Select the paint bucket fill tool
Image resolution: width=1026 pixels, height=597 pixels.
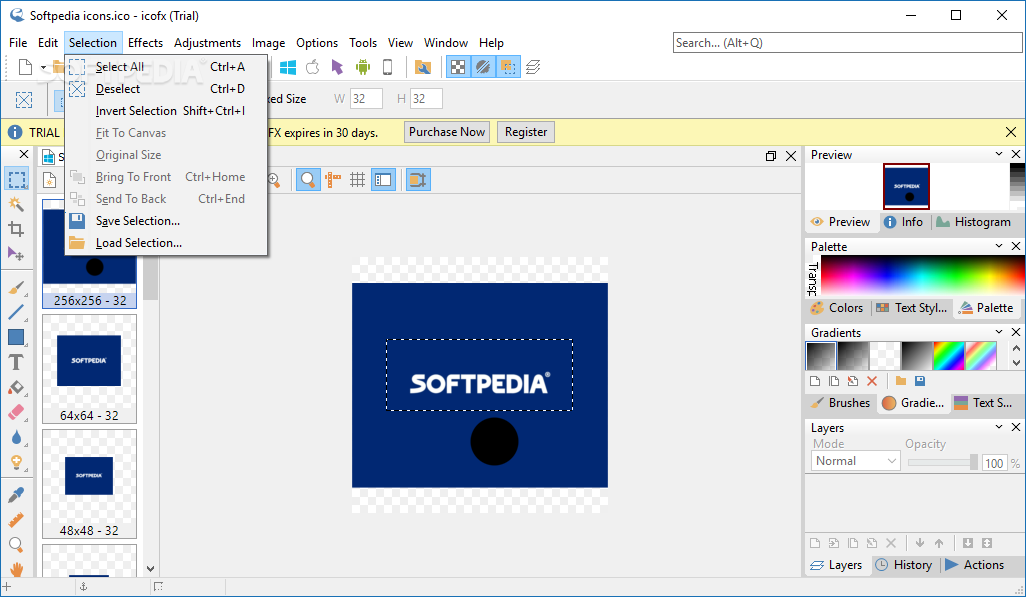click(x=16, y=388)
